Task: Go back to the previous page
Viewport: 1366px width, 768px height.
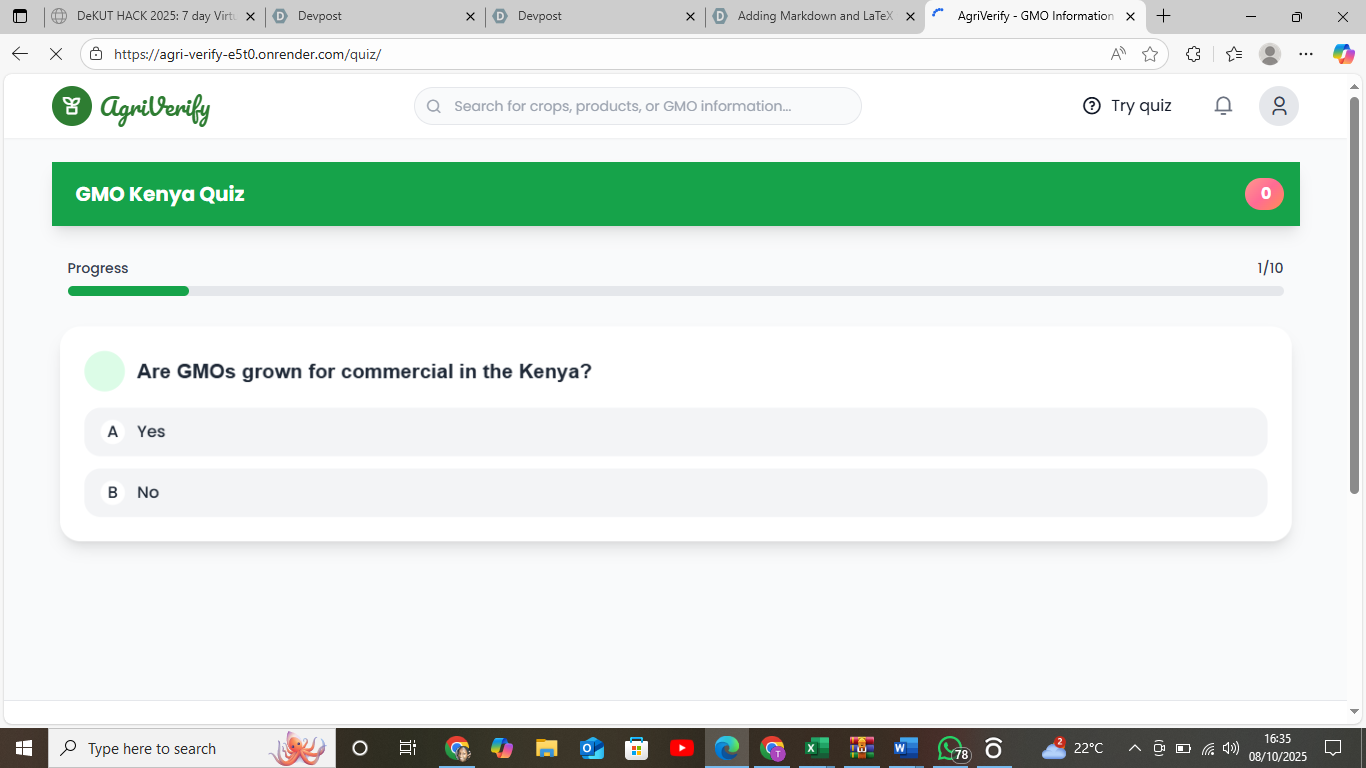Action: tap(20, 54)
